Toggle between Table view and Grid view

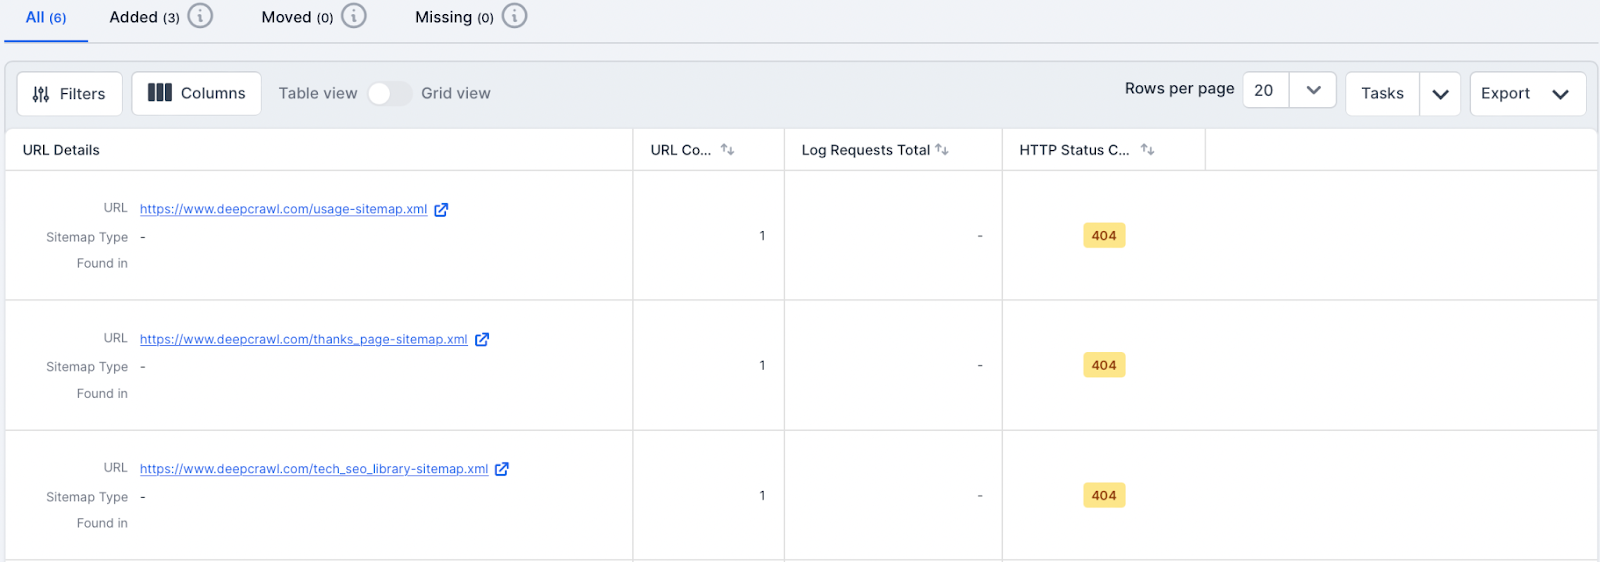coord(389,93)
